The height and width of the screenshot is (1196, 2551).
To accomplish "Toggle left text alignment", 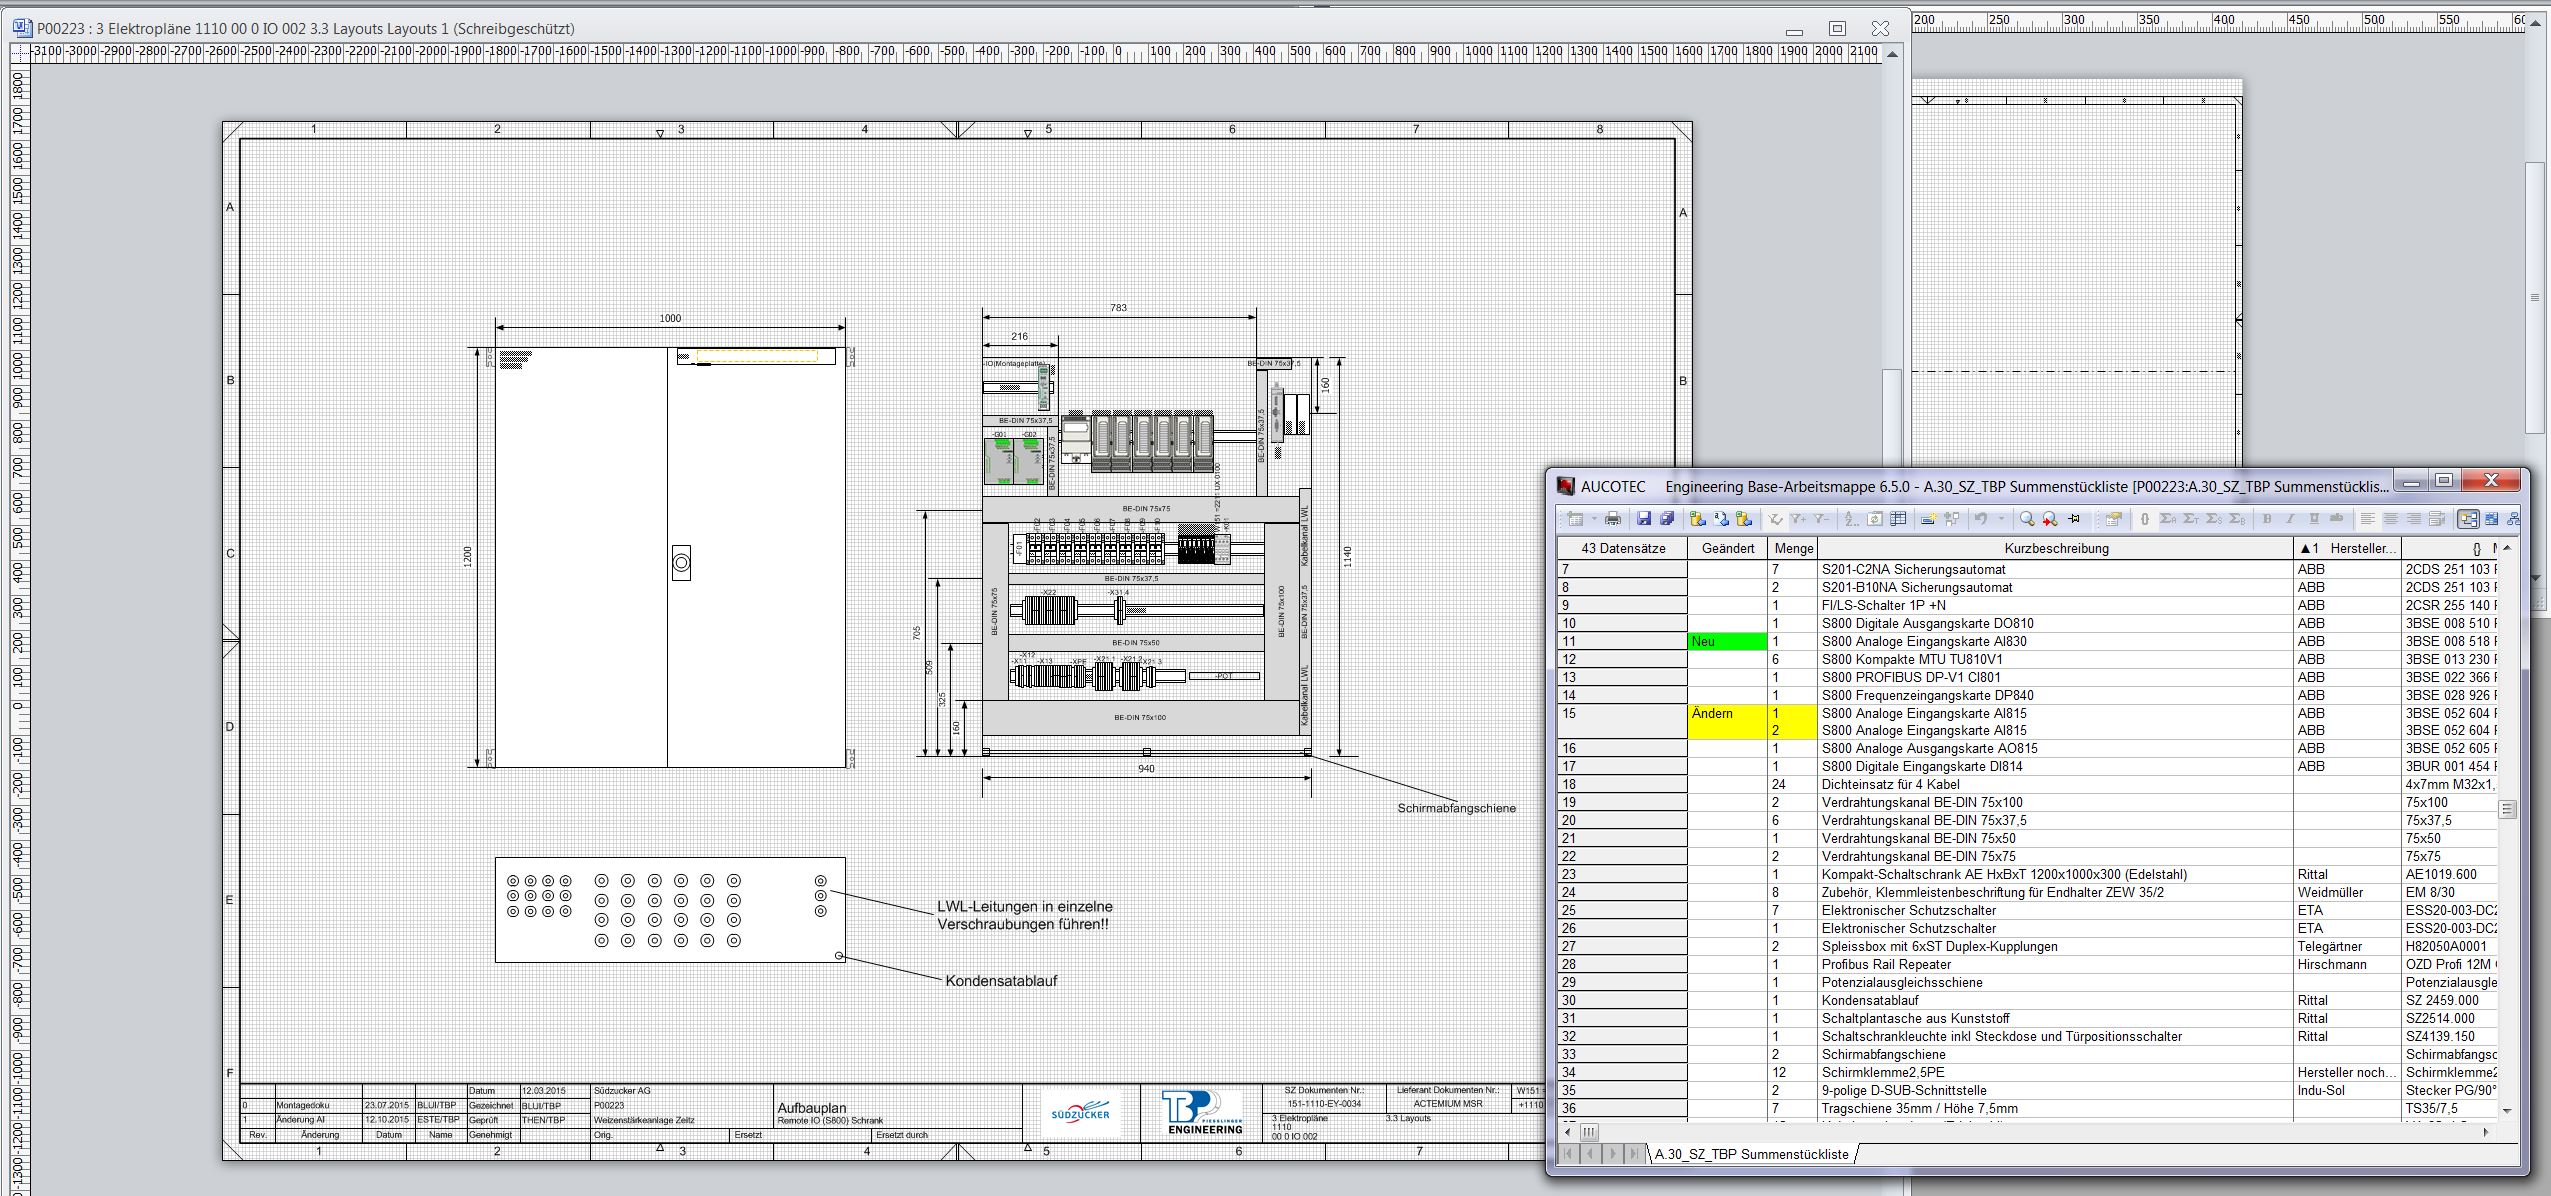I will (x=2367, y=519).
